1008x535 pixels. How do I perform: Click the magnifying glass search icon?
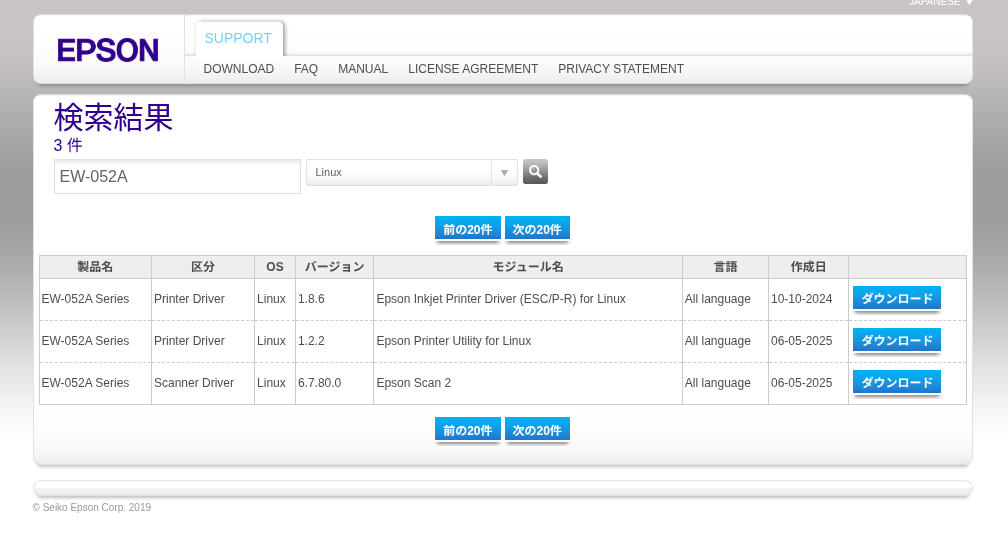pos(535,172)
